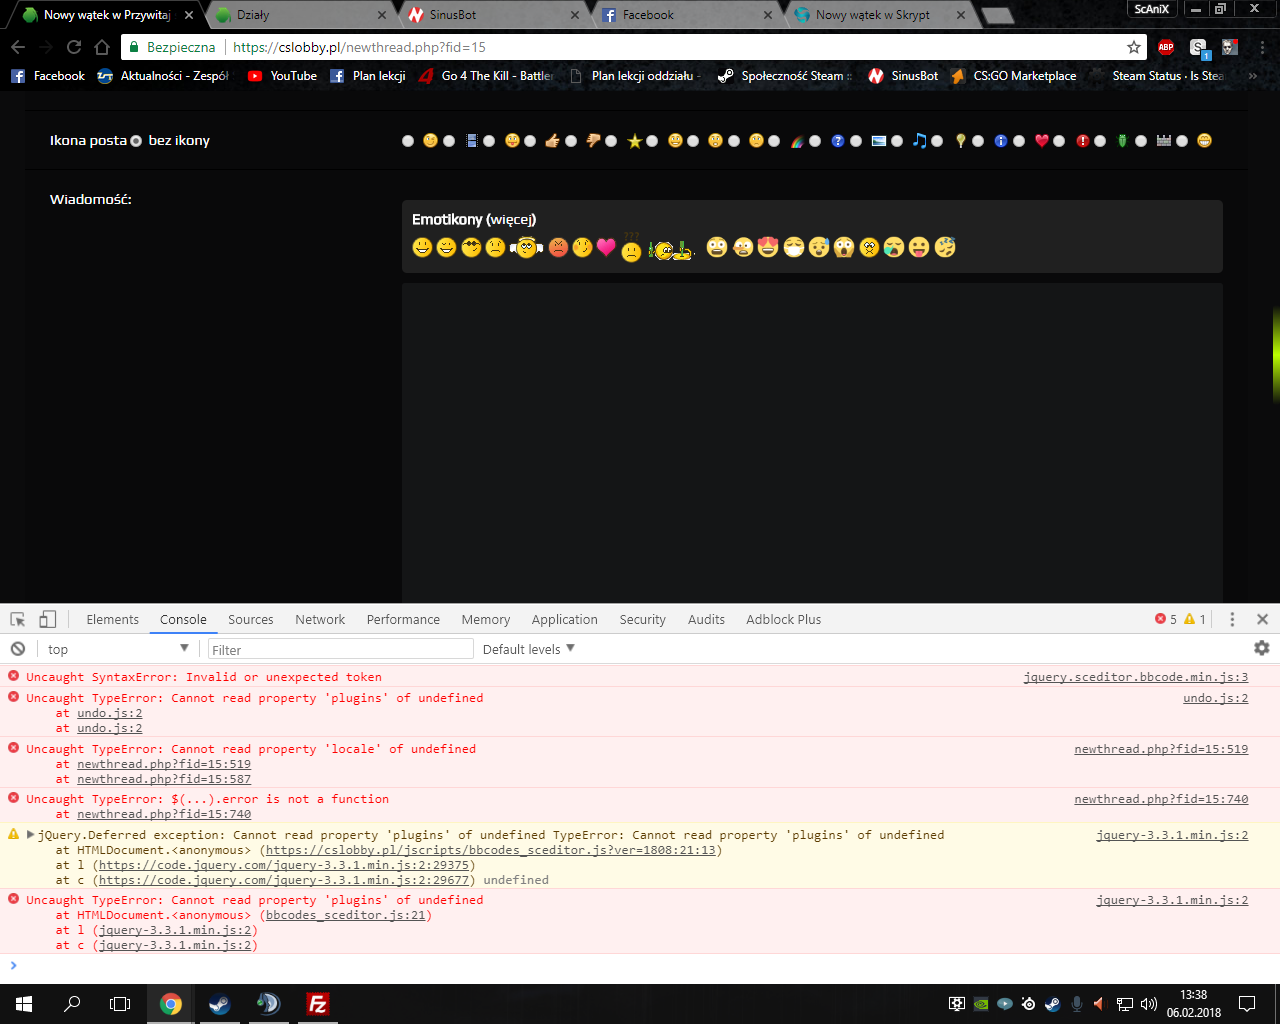Image resolution: width=1280 pixels, height=1024 pixels.
Task: Click the clear console icon
Action: [x=18, y=648]
